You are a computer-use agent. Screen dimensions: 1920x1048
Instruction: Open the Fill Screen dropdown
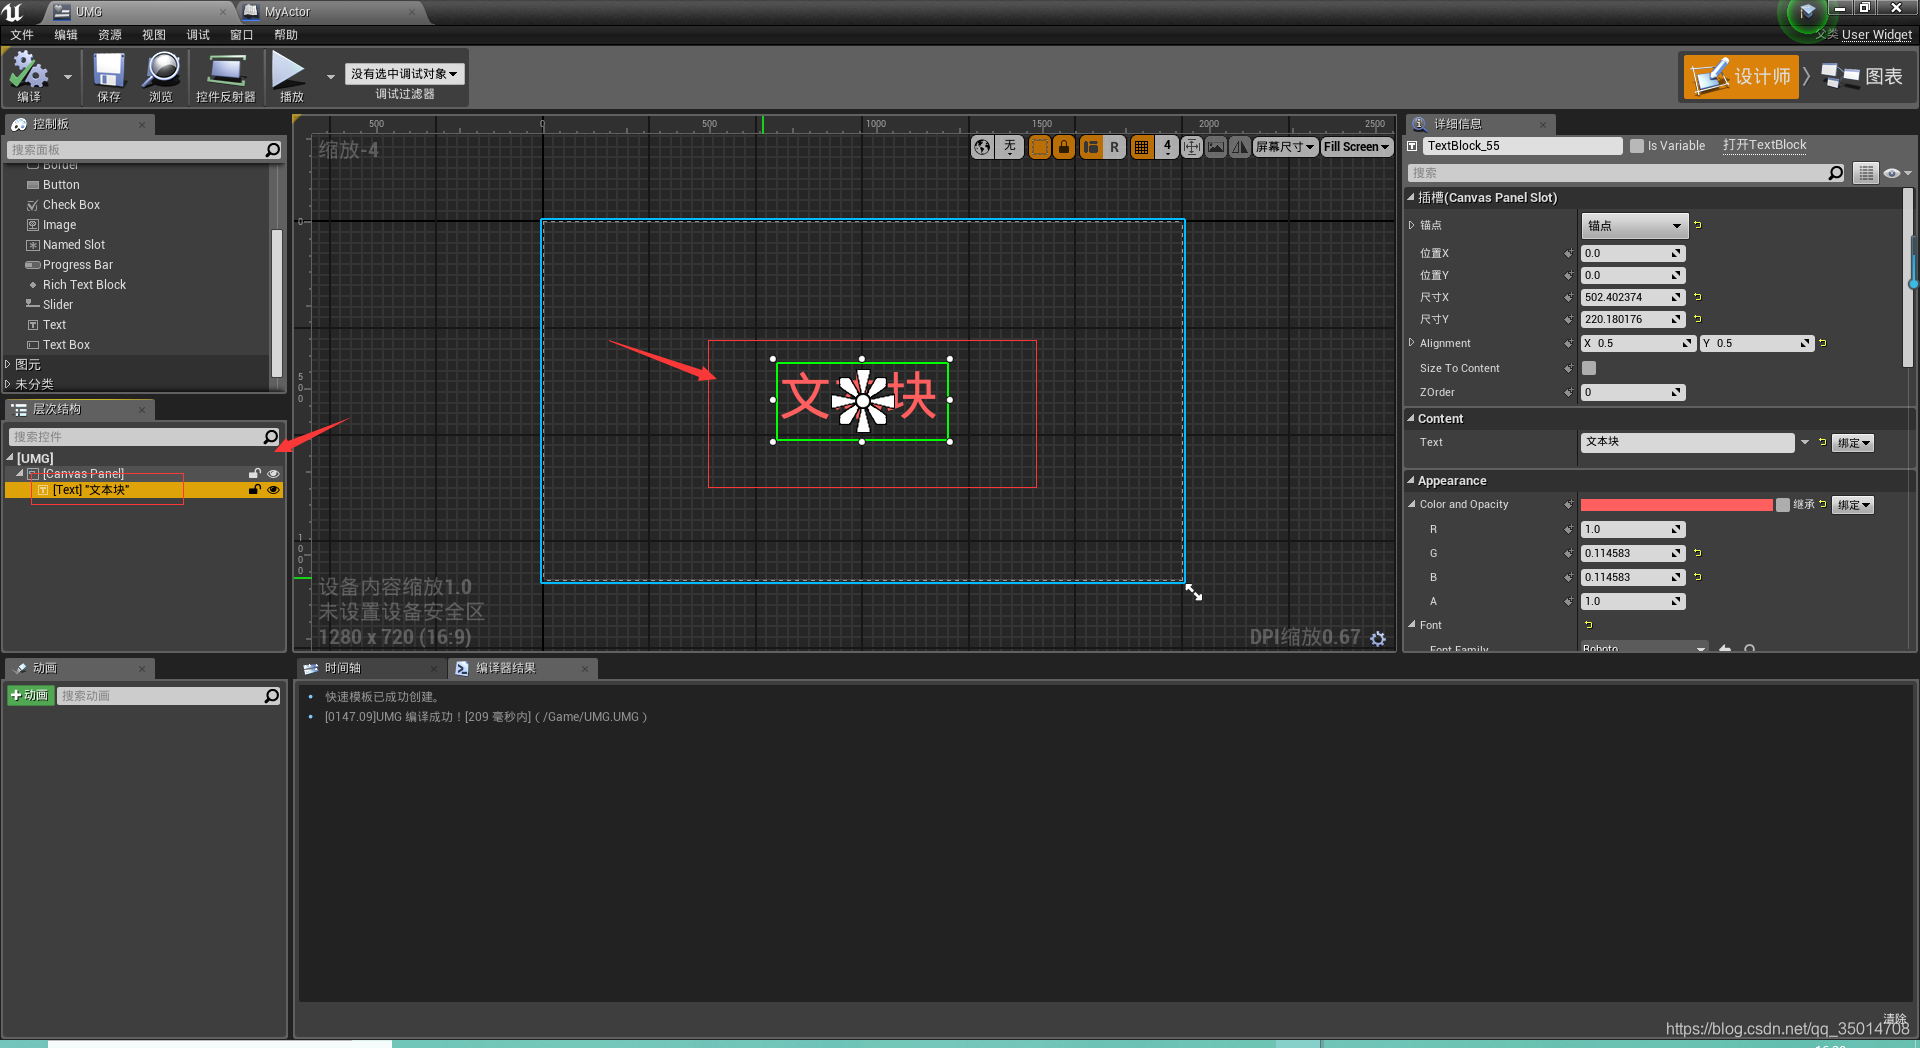(x=1357, y=147)
